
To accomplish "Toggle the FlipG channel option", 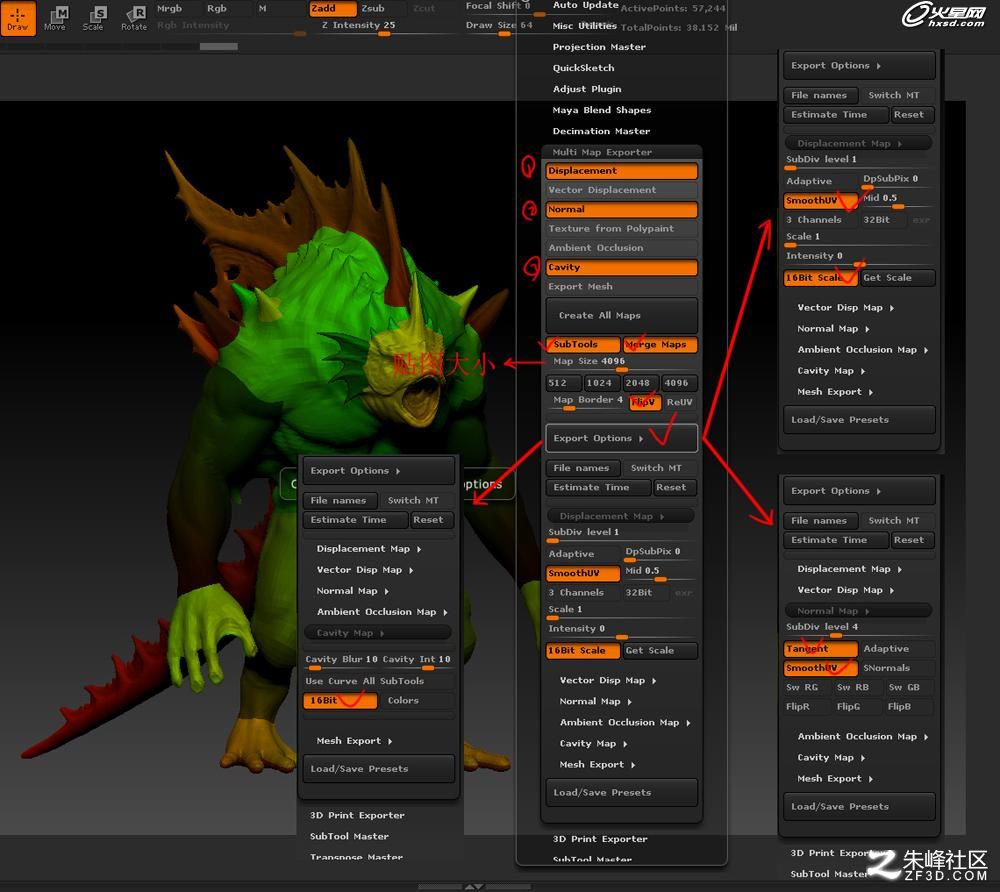I will 858,706.
